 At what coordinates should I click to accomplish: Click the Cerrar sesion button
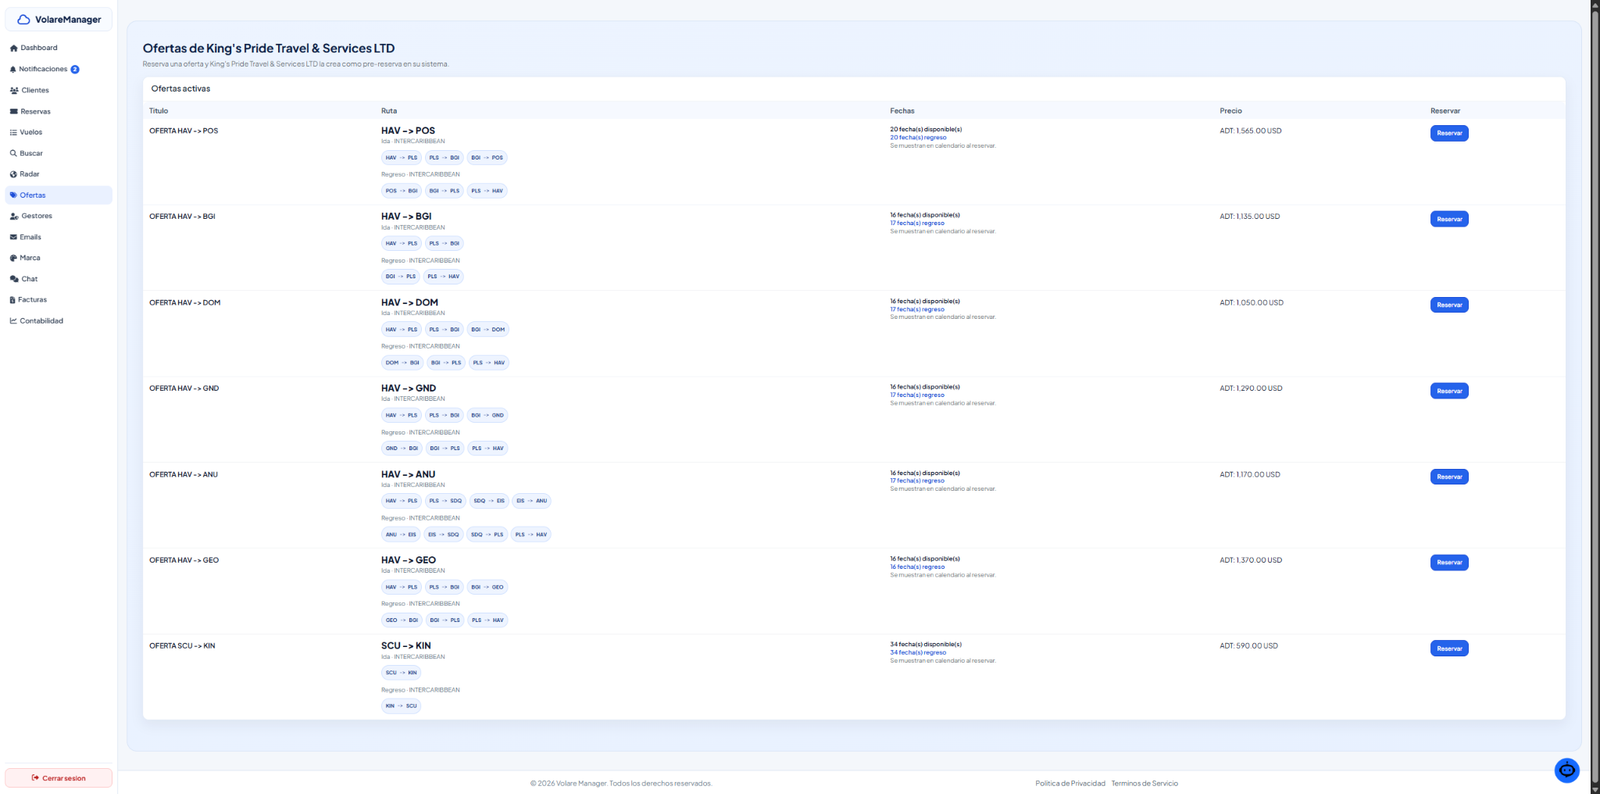58,778
